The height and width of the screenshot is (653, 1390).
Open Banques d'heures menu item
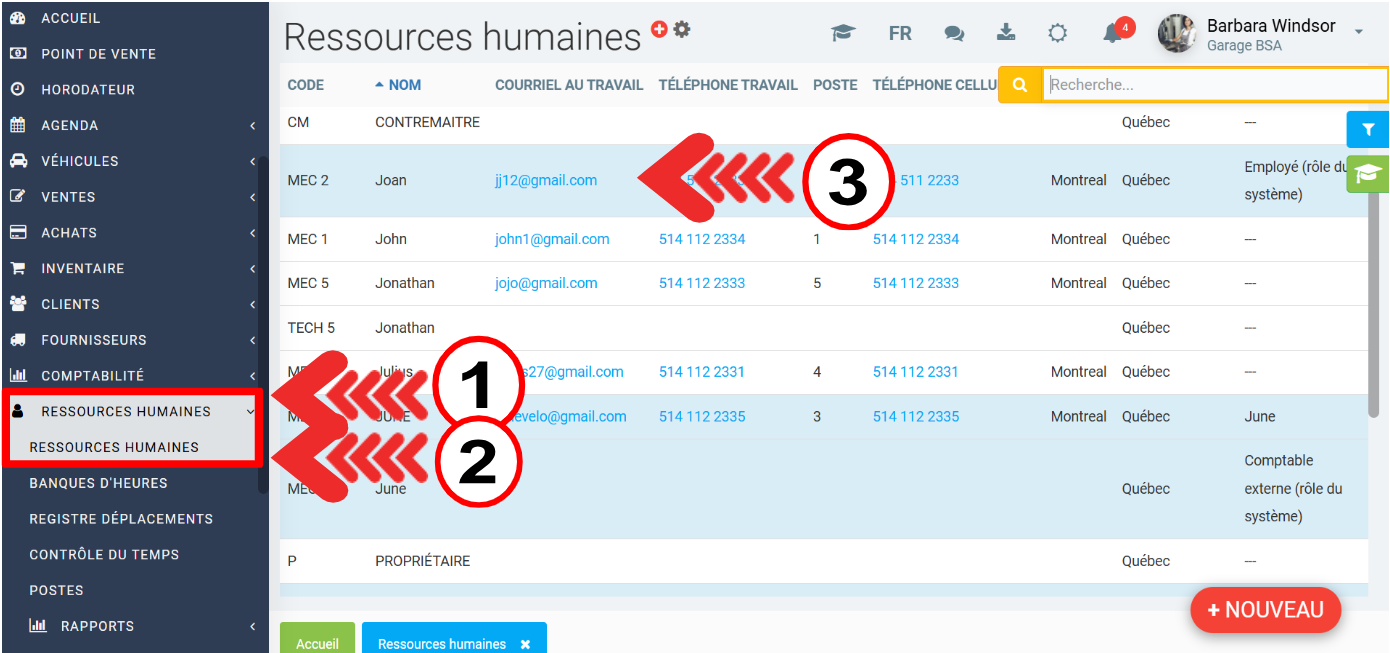click(x=98, y=483)
